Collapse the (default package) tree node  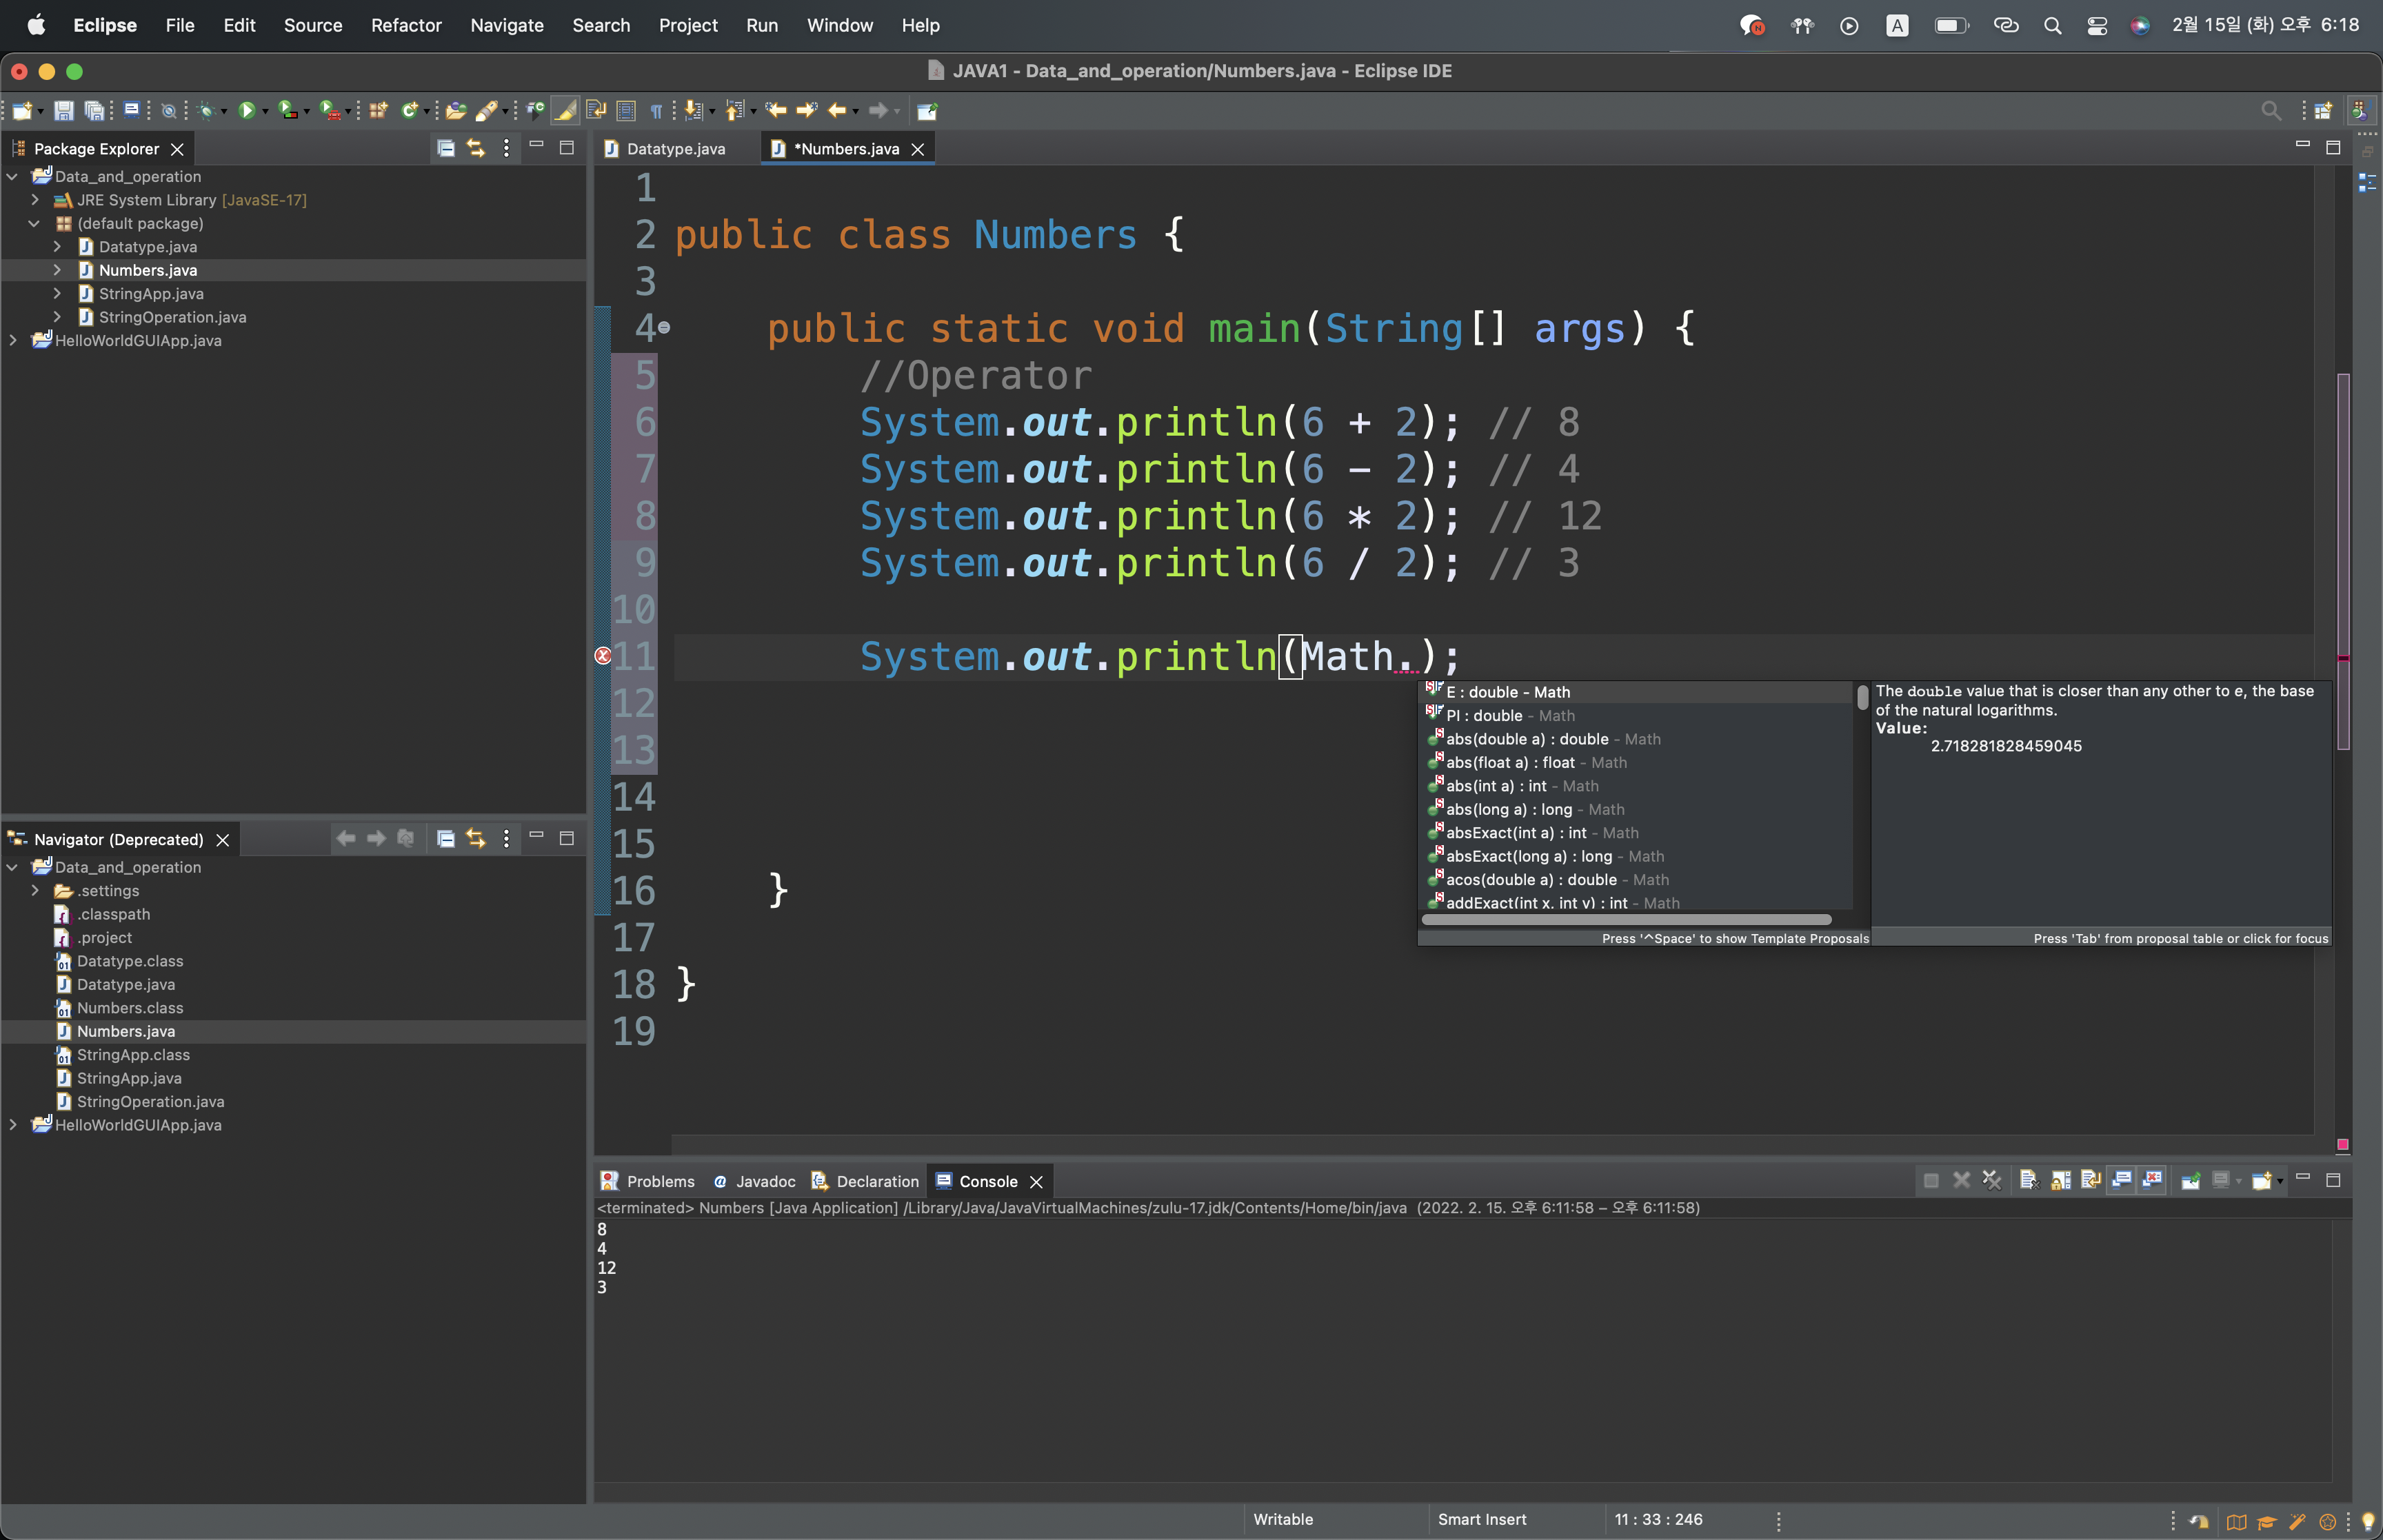(35, 223)
